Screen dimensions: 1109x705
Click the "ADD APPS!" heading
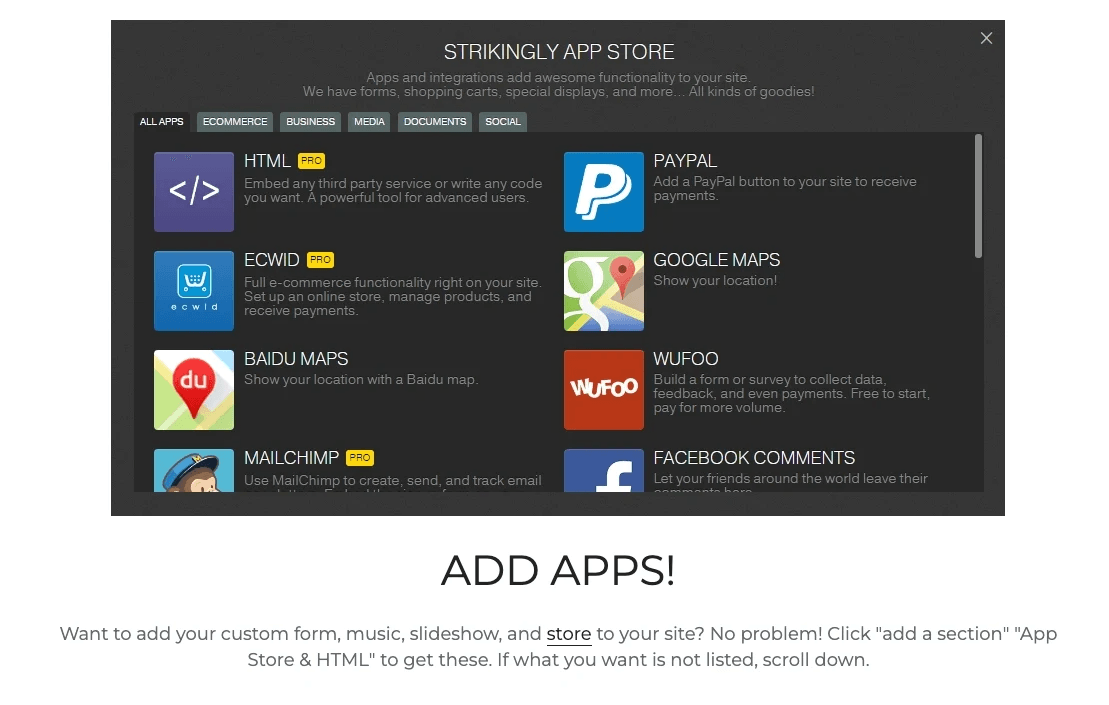point(558,570)
